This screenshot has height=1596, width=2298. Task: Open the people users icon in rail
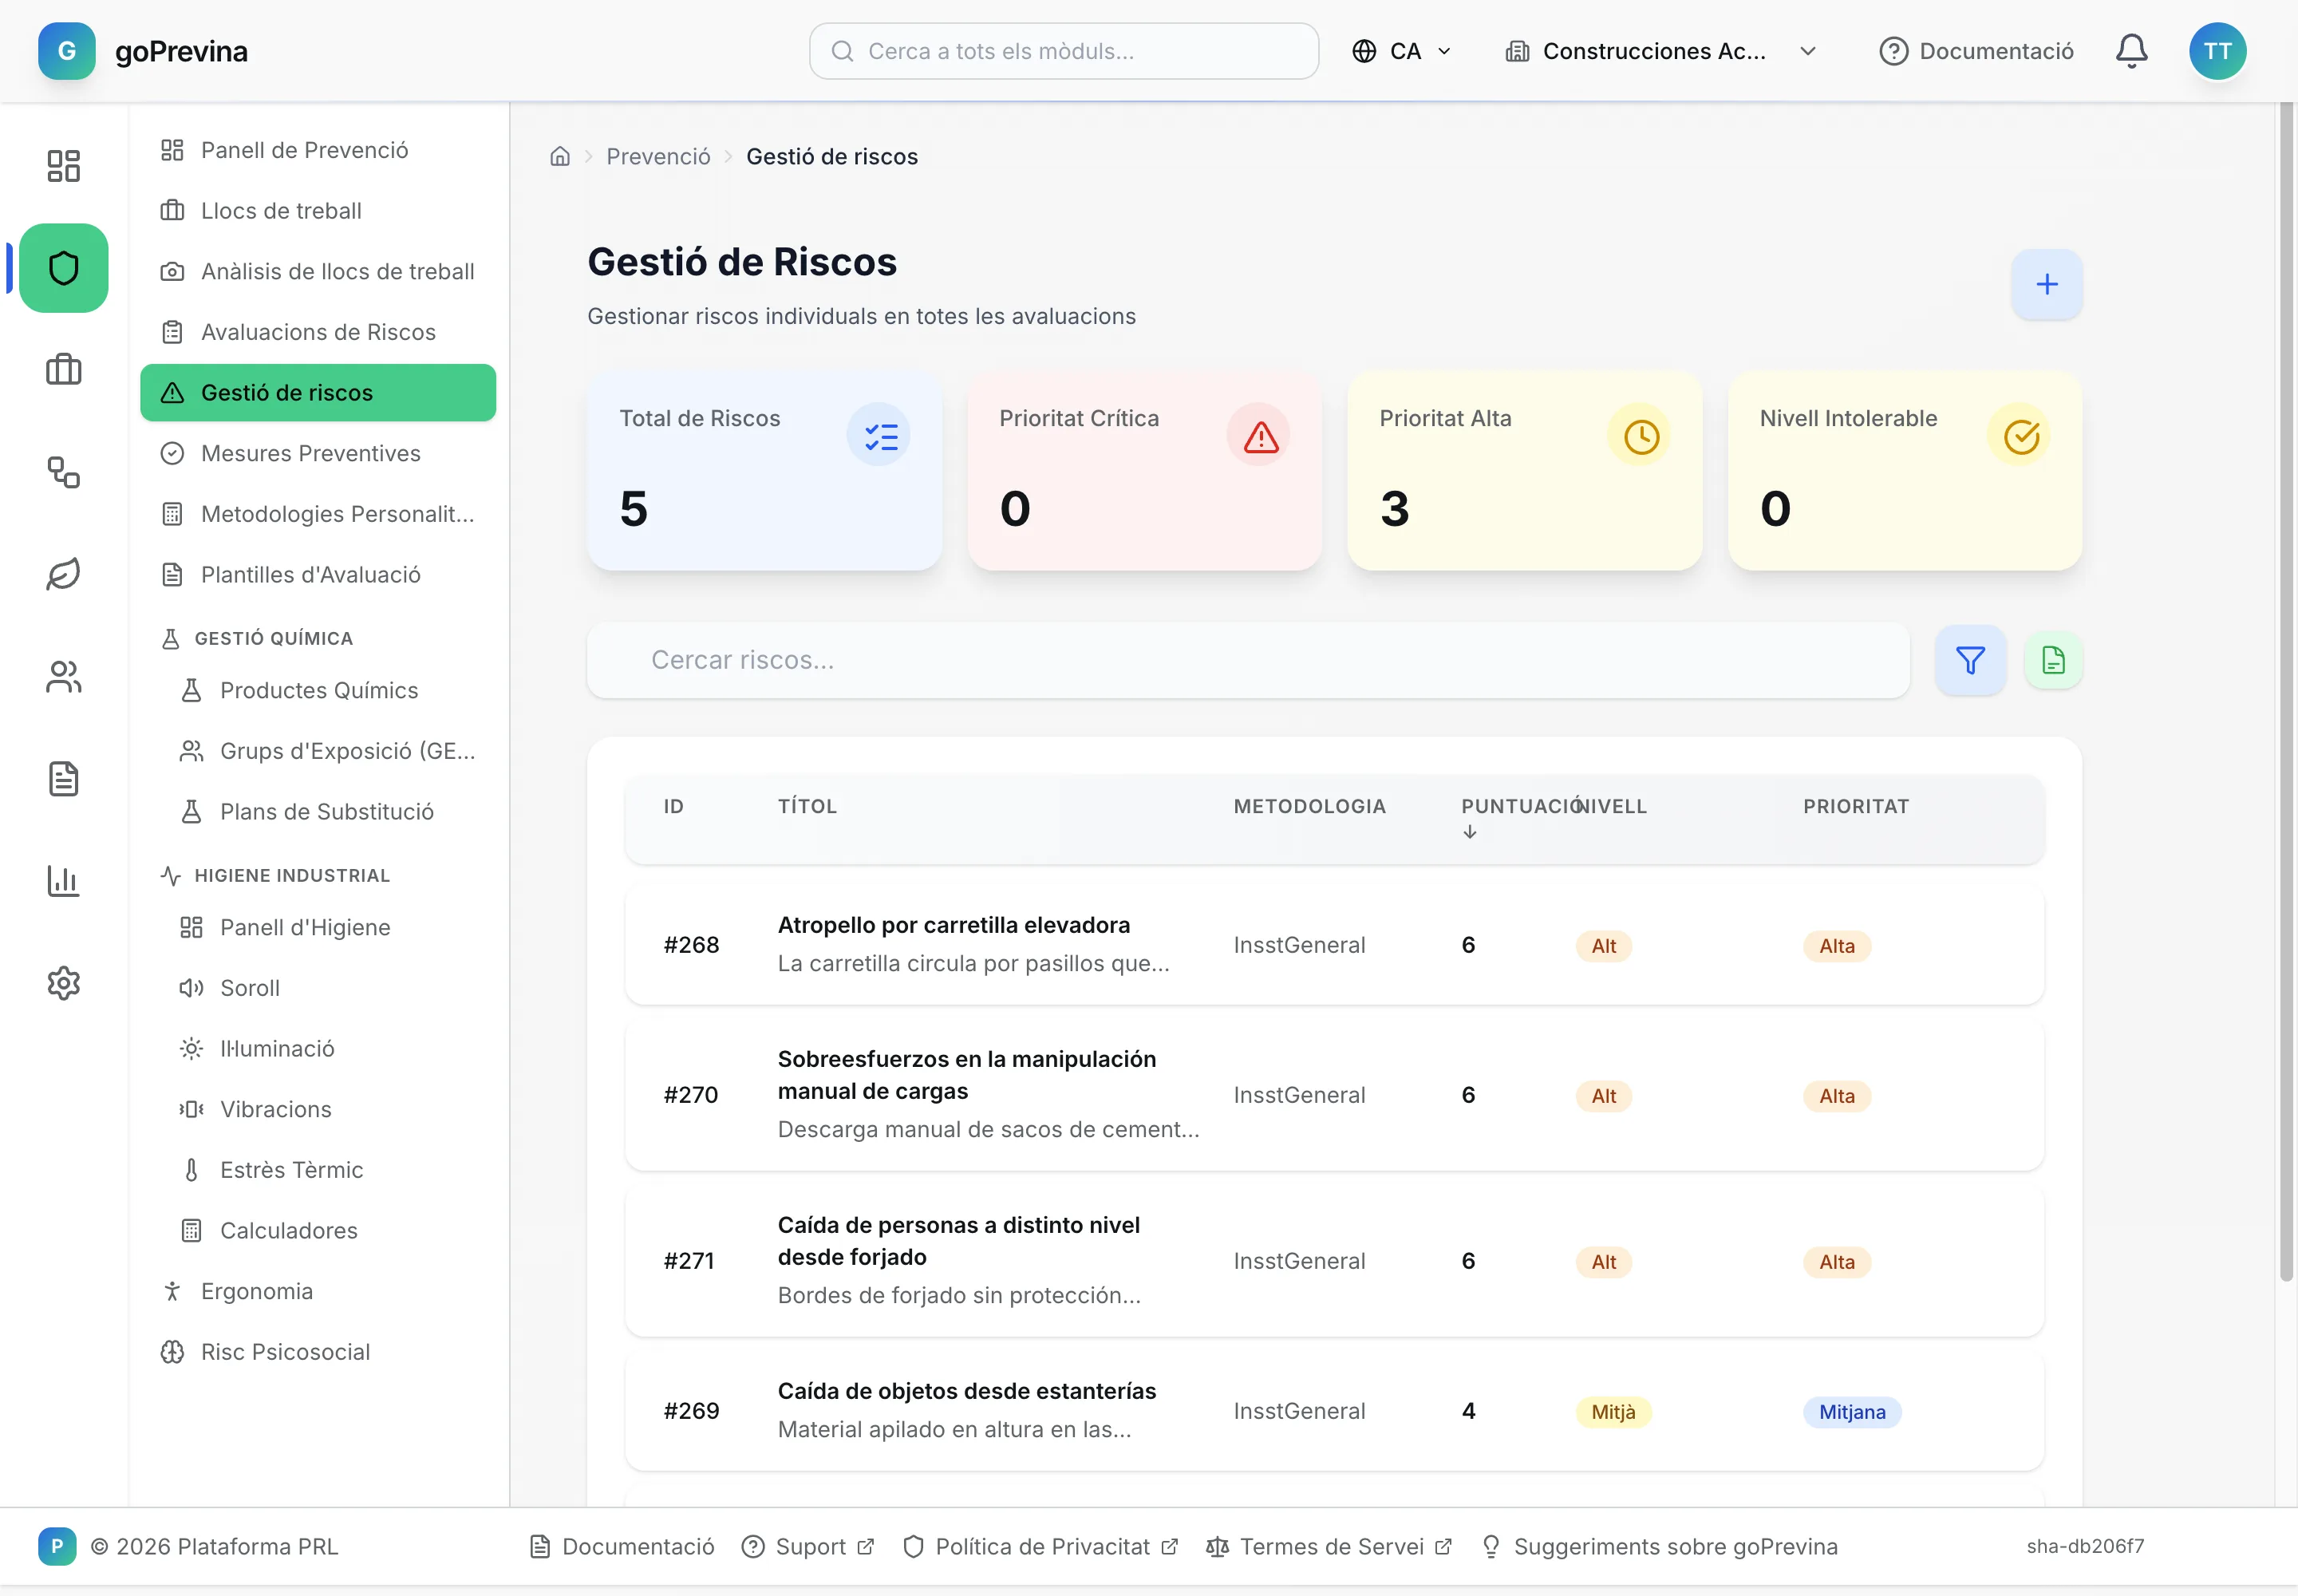point(64,677)
